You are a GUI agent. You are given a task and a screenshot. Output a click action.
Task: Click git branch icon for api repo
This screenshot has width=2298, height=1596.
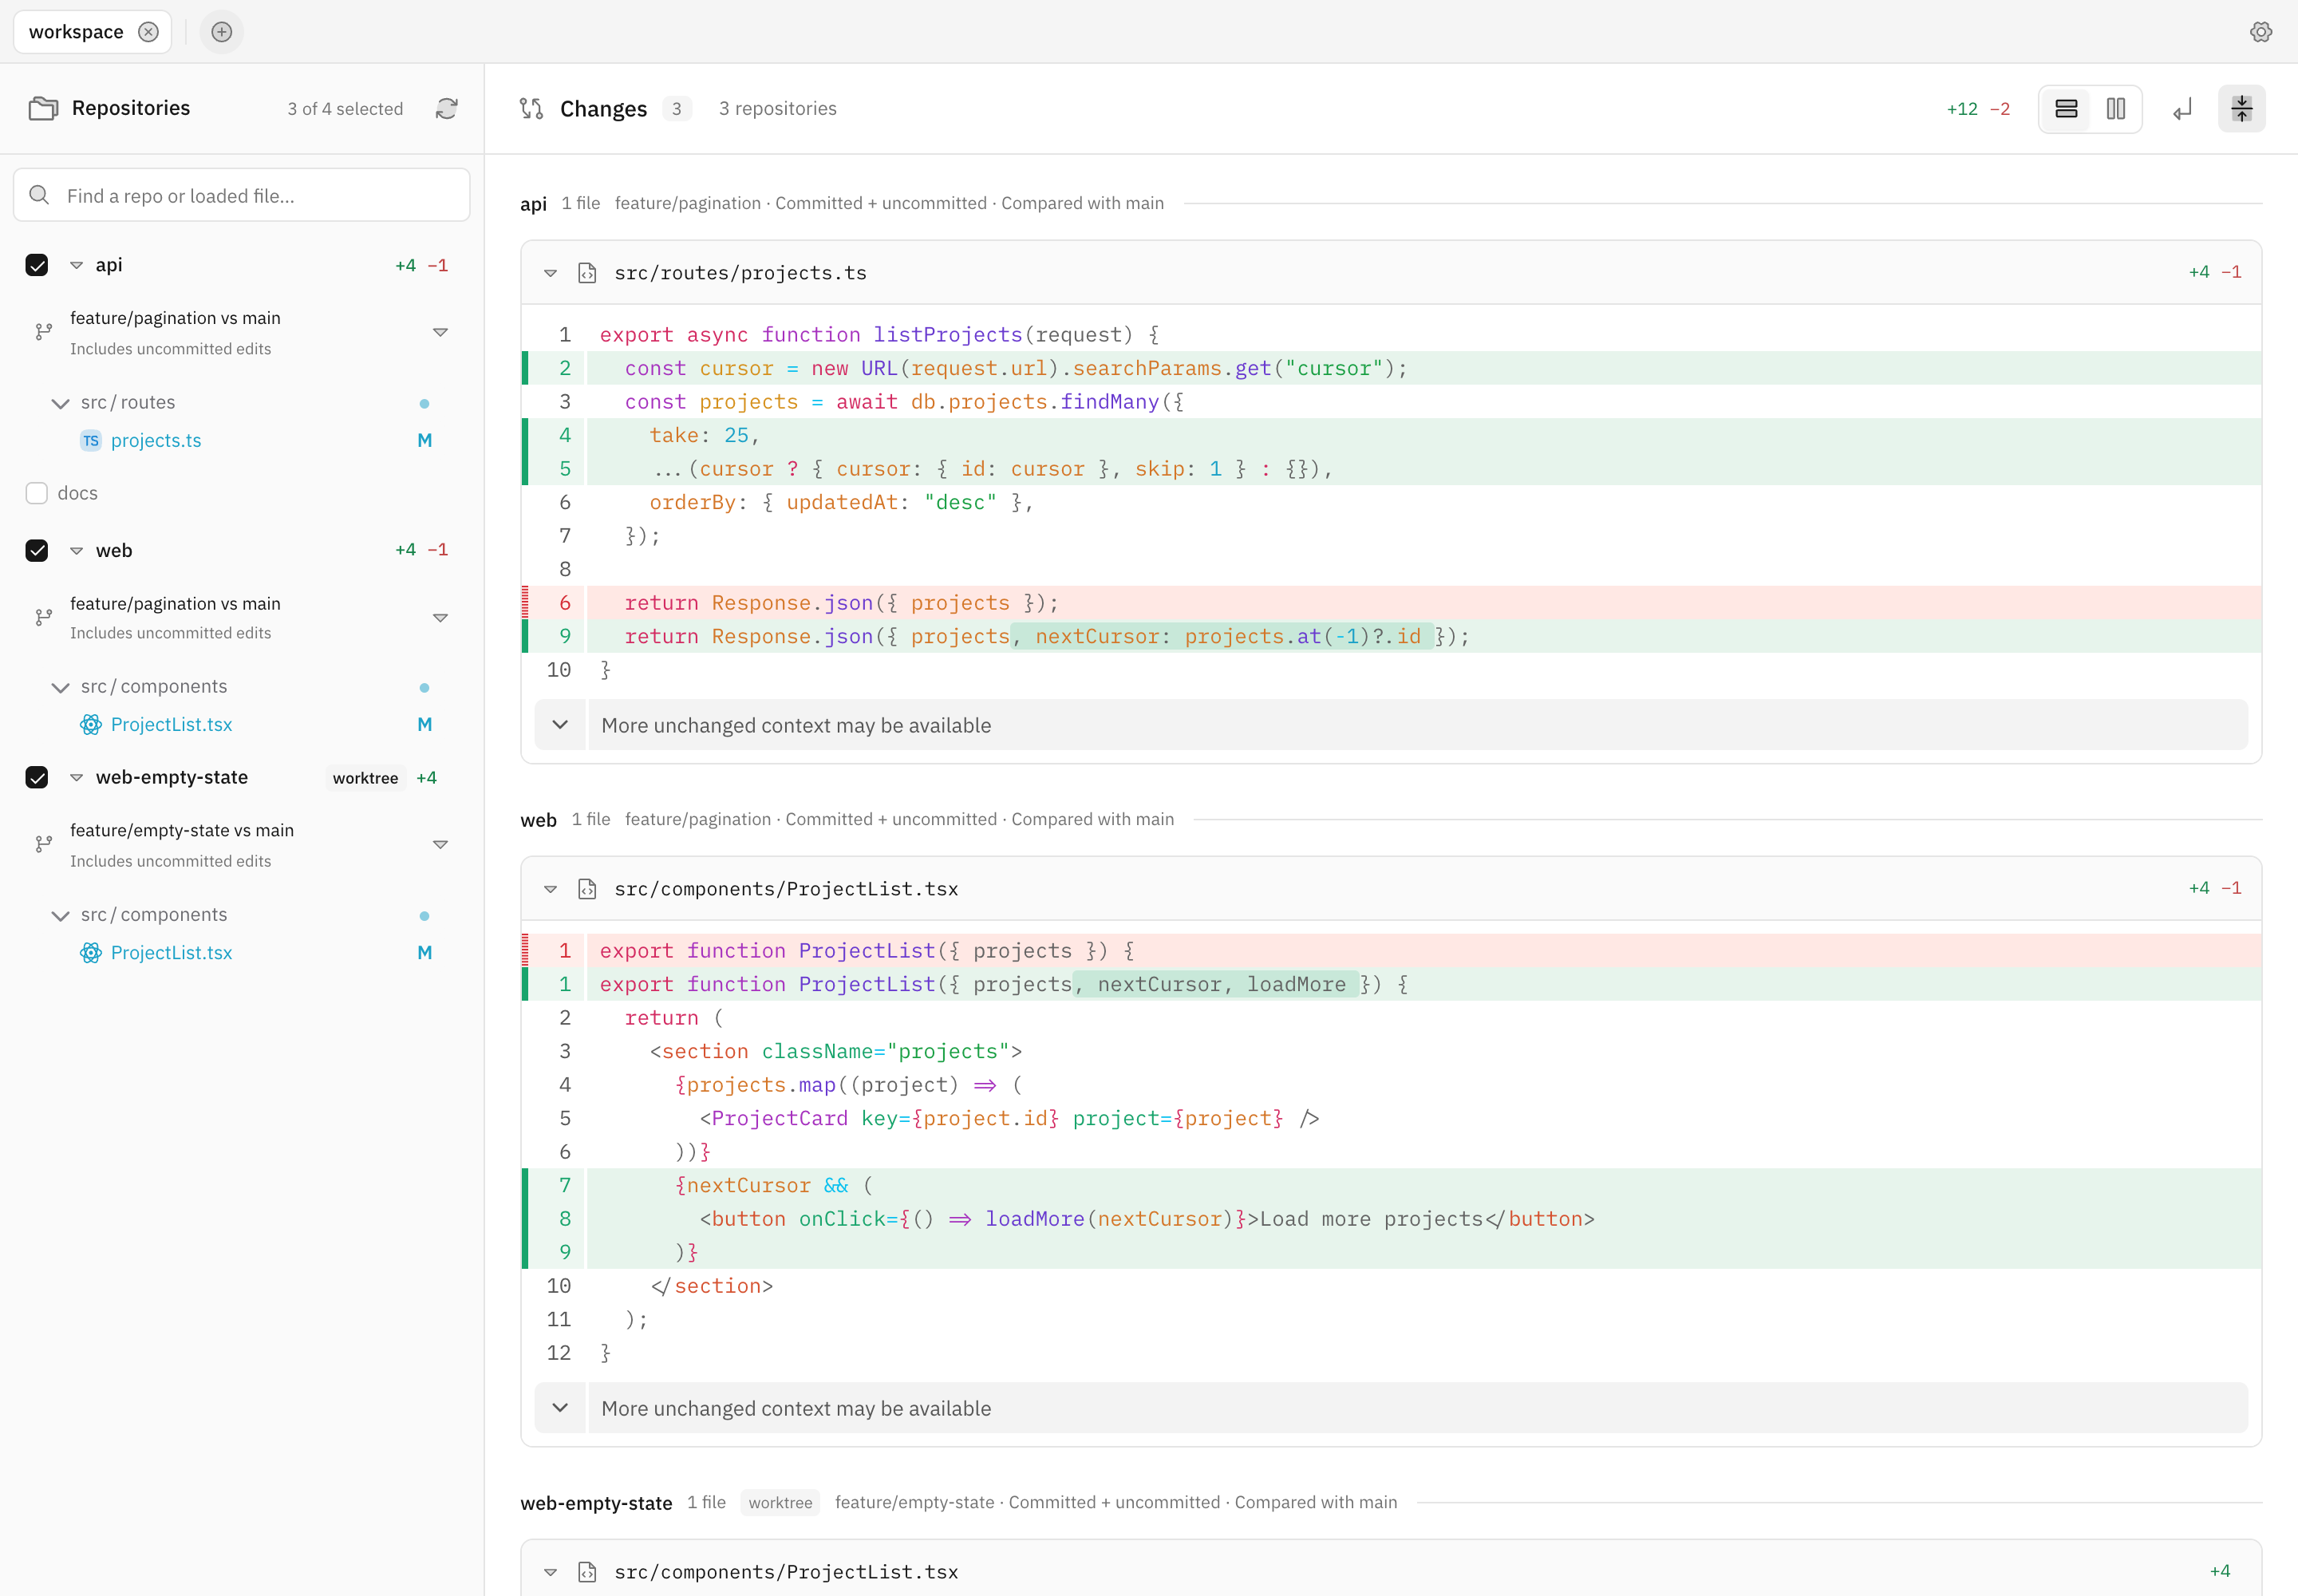coord(43,332)
